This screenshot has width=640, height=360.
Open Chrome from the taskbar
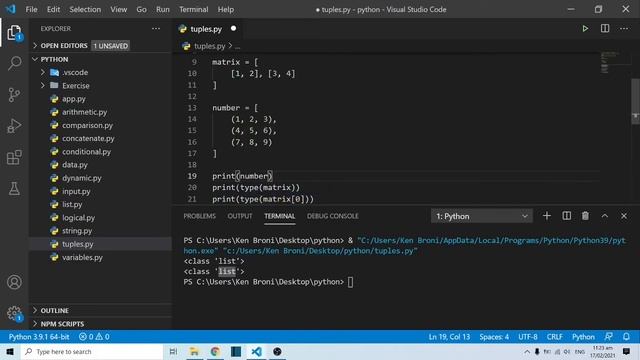(215, 351)
